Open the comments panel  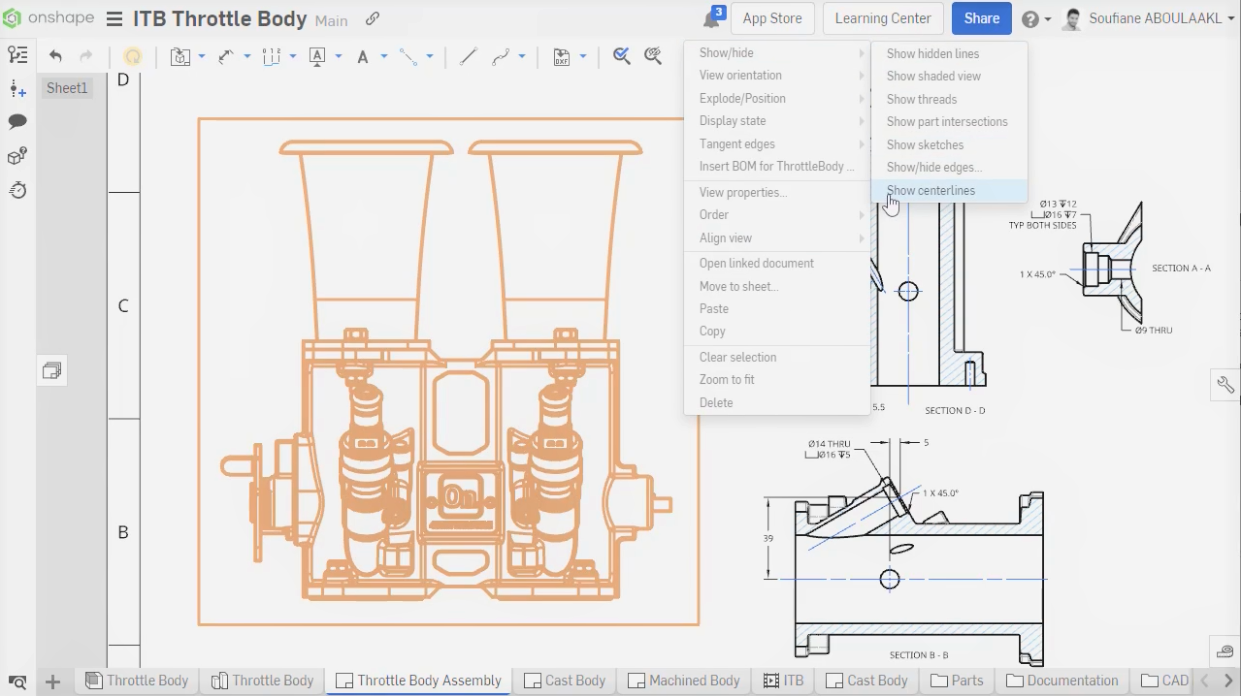point(17,122)
